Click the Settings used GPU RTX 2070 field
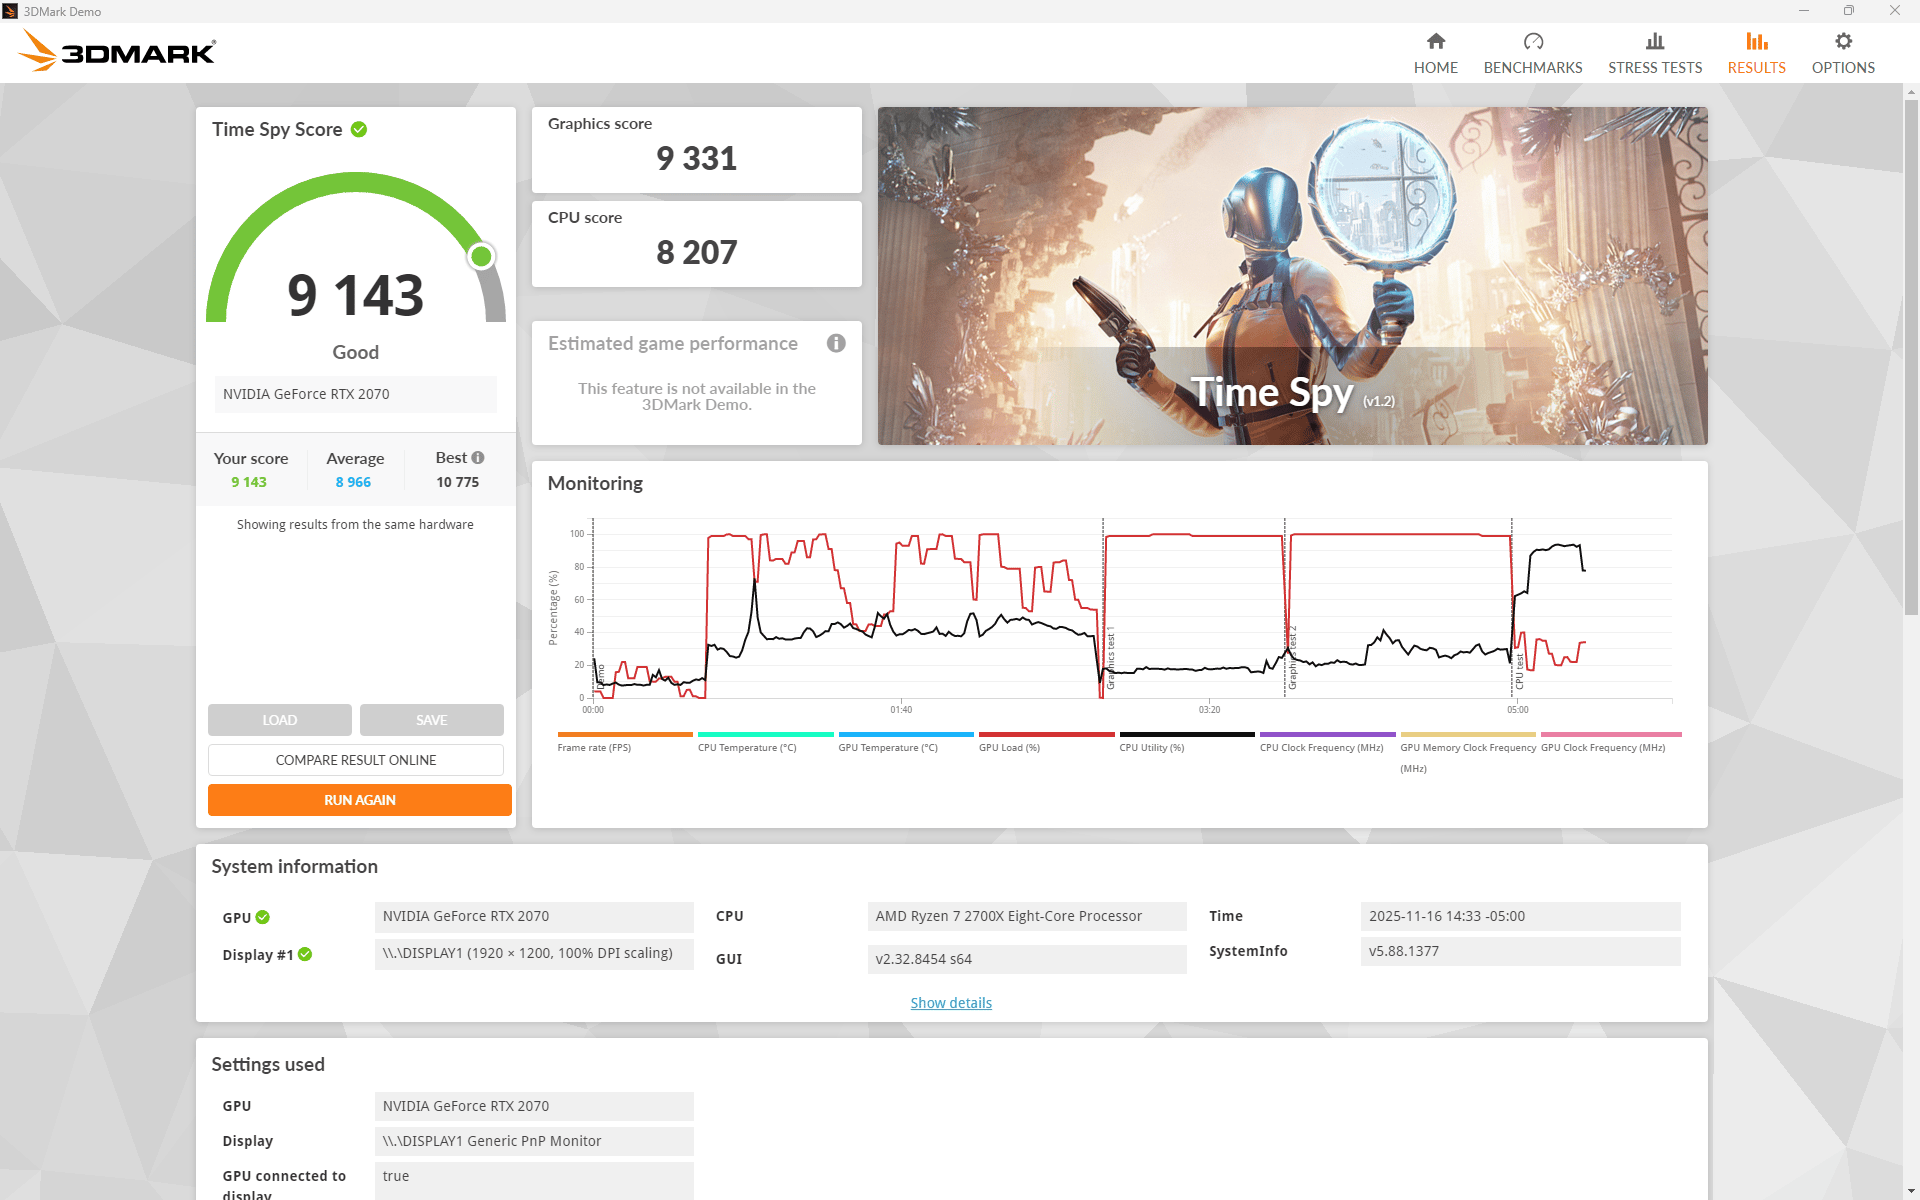Screen dimensions: 1920x1200 tap(534, 1106)
